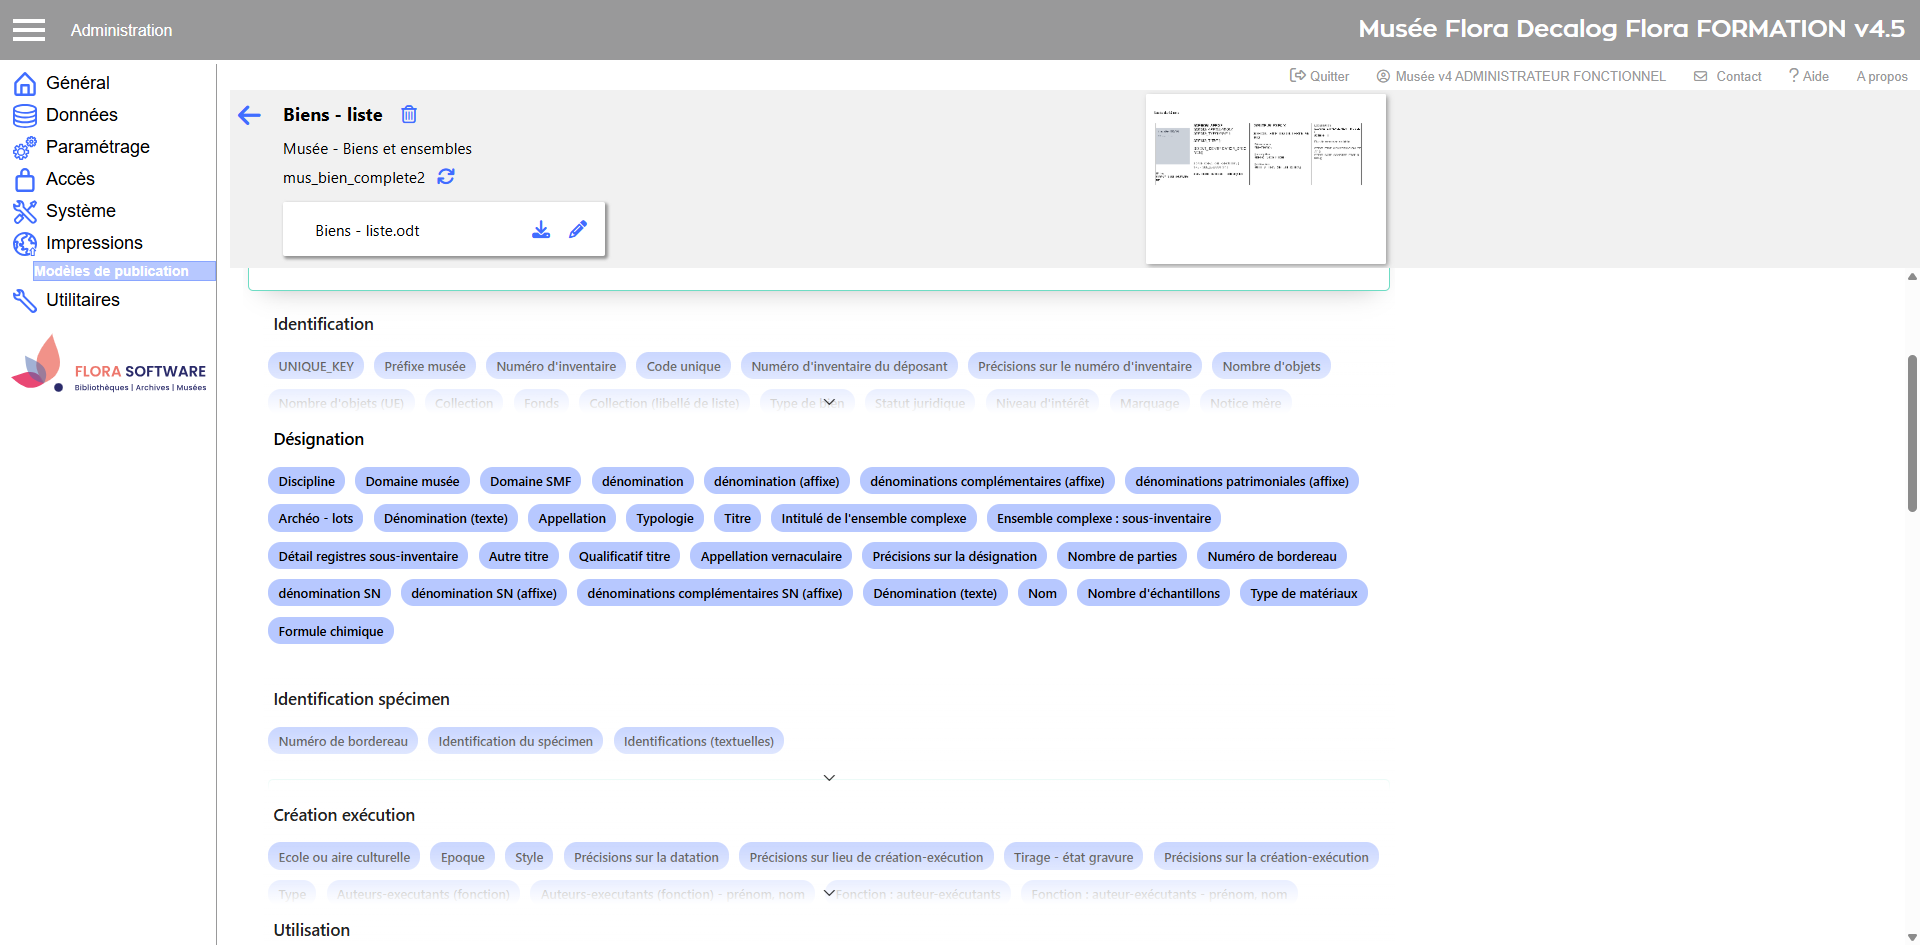The height and width of the screenshot is (945, 1920).
Task: Toggle the Discipline field tag
Action: tap(306, 481)
